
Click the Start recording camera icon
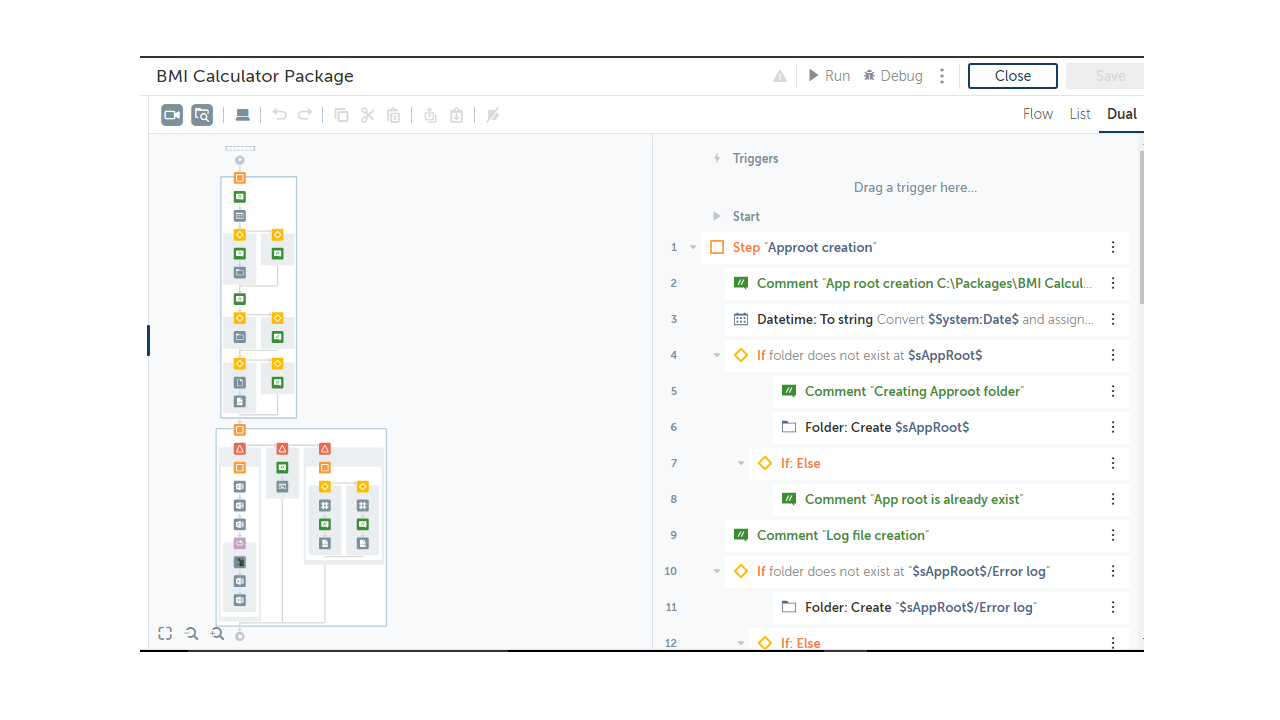pyautogui.click(x=172, y=115)
